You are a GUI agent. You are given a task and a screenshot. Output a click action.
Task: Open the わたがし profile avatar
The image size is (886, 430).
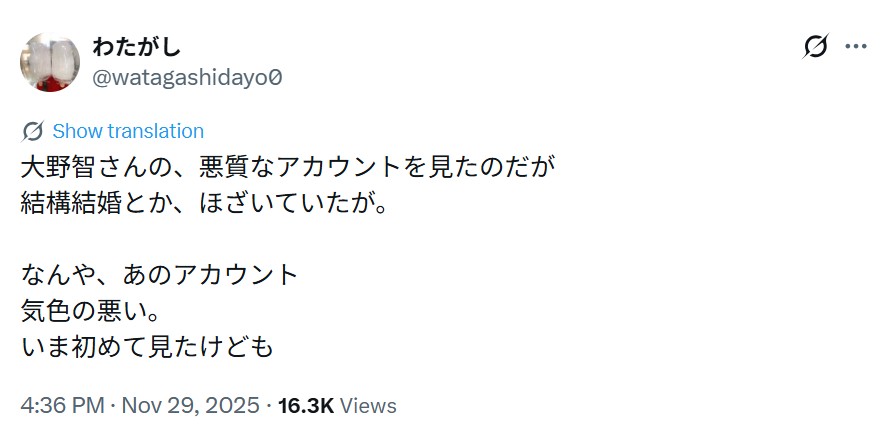click(50, 62)
